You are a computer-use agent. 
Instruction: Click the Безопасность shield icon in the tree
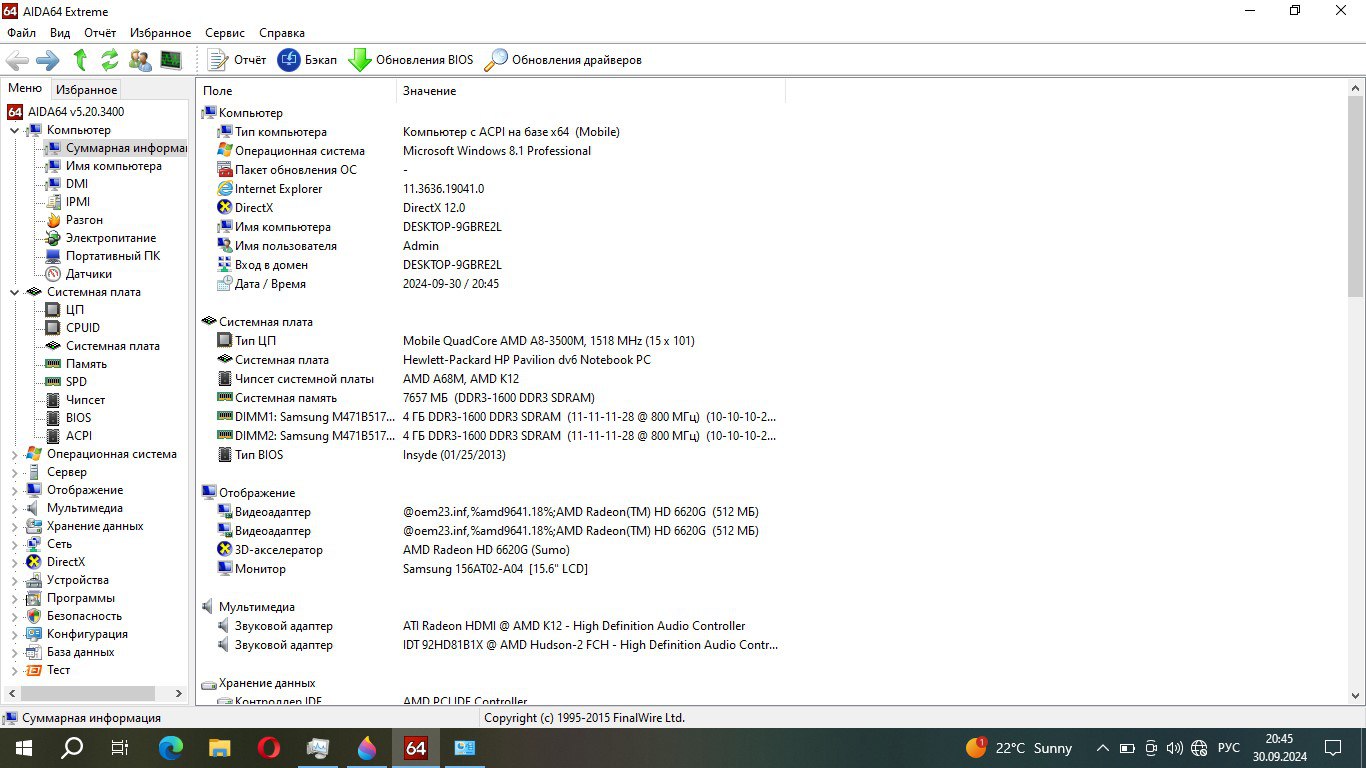[x=34, y=616]
